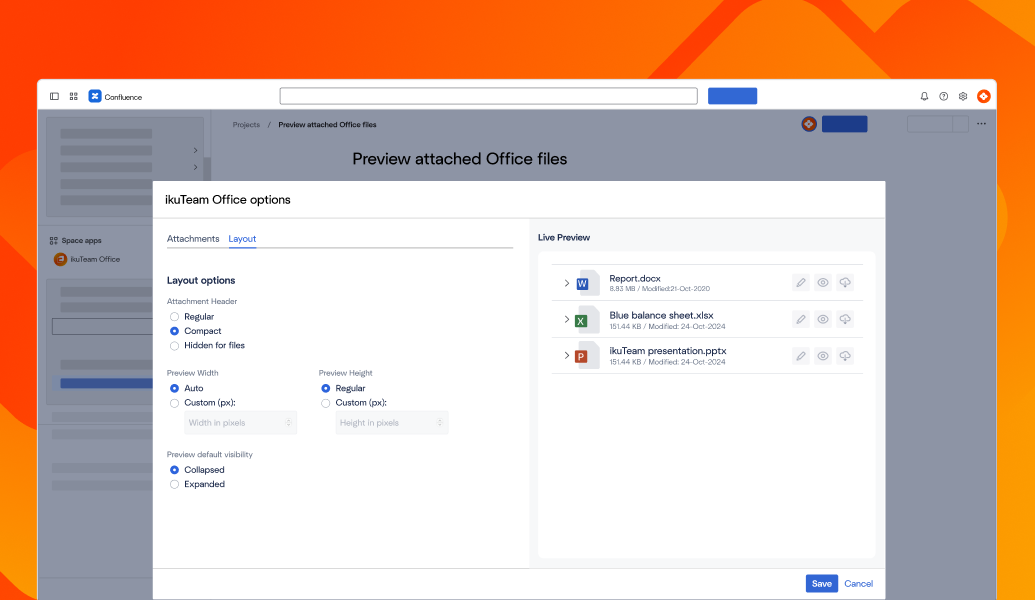The height and width of the screenshot is (600, 1035).
Task: Expand the Report.docx preview
Action: click(566, 283)
